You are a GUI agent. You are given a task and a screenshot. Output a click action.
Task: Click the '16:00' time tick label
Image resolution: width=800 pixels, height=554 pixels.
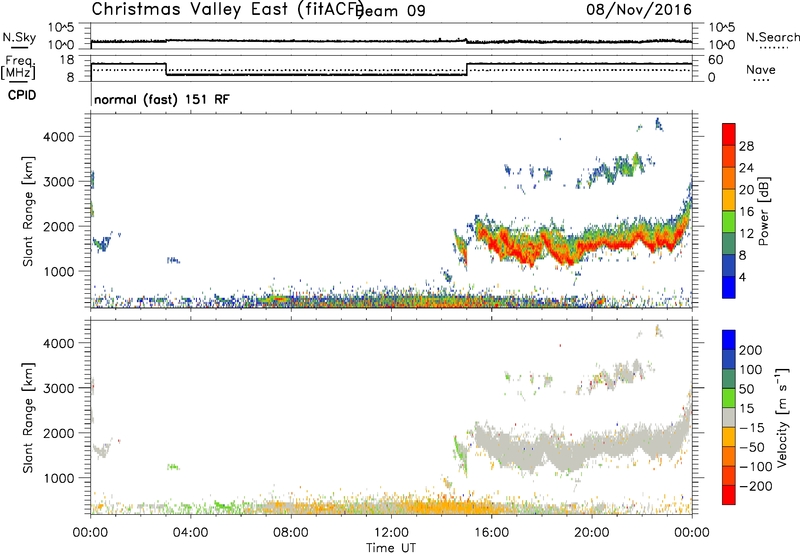click(491, 533)
